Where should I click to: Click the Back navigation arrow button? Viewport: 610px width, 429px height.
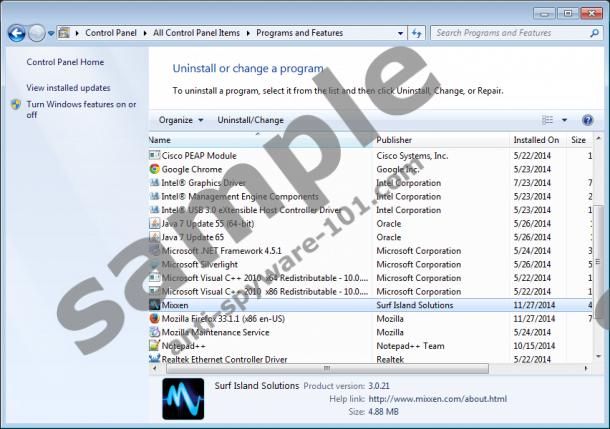point(16,33)
